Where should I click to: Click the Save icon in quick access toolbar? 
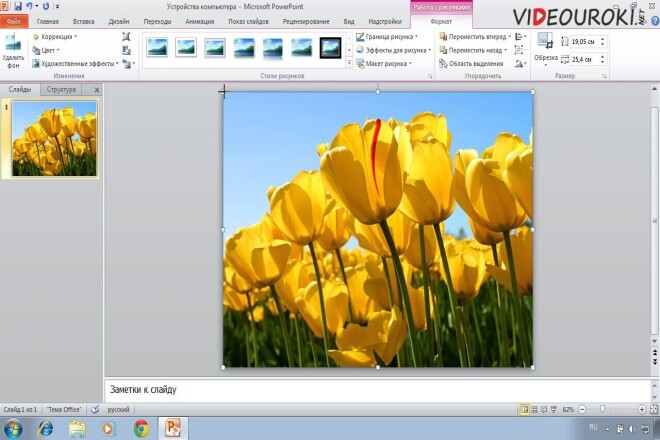18,6
